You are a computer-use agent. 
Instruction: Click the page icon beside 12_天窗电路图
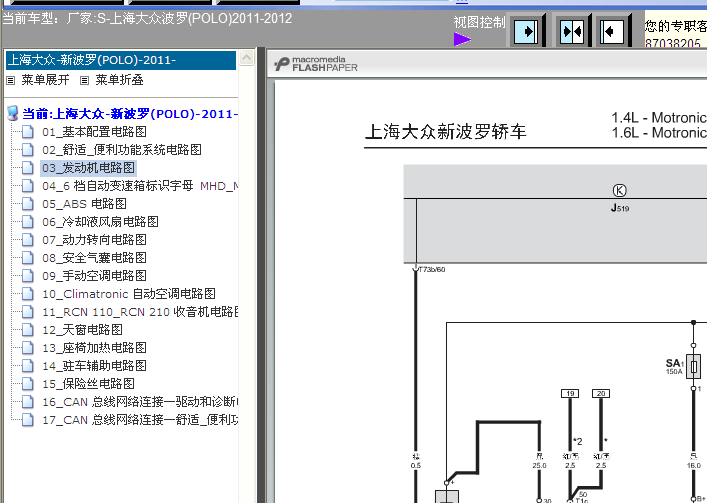28,330
